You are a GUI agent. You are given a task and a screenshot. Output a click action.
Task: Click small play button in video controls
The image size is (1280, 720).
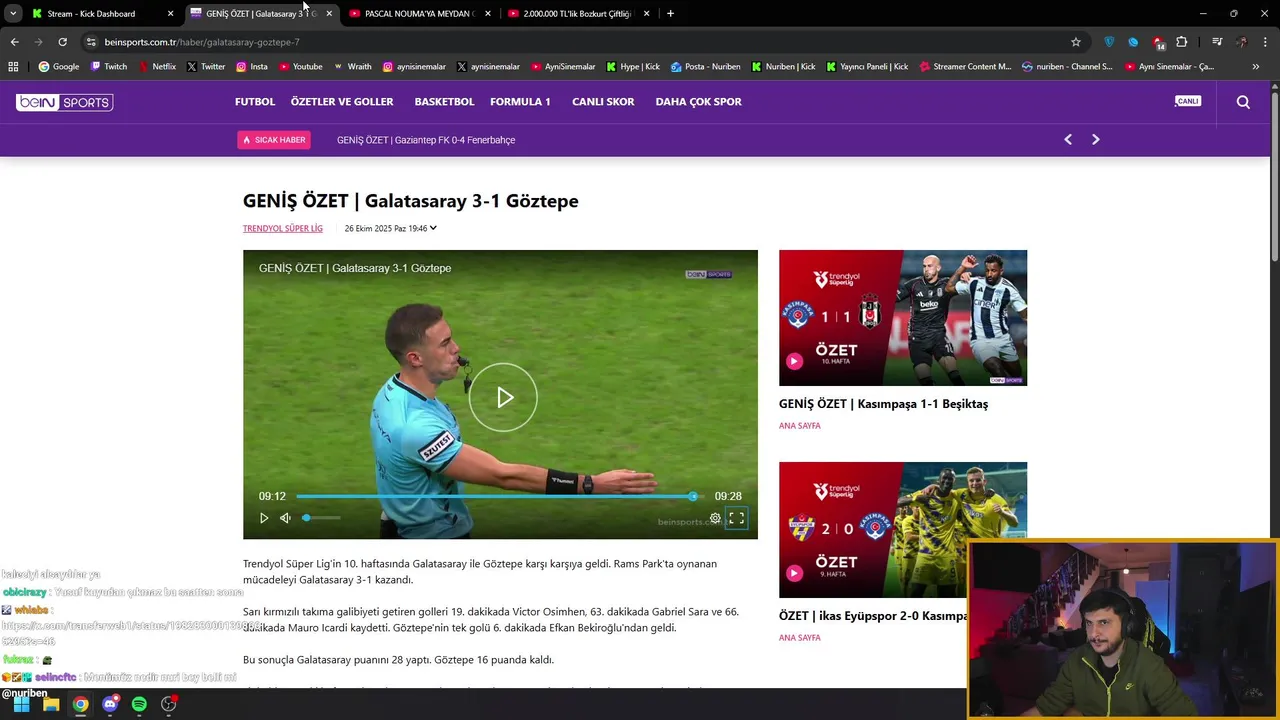264,518
